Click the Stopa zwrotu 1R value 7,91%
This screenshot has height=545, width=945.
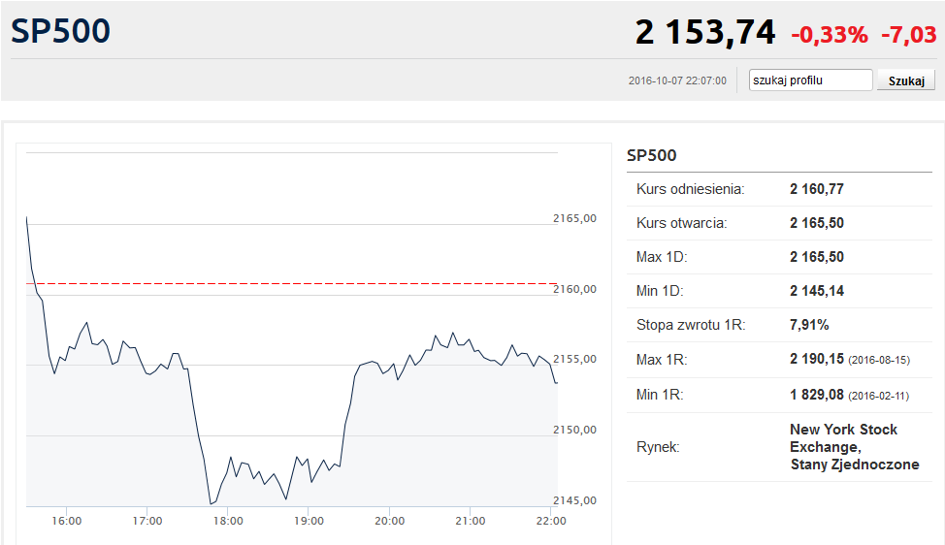tap(809, 325)
